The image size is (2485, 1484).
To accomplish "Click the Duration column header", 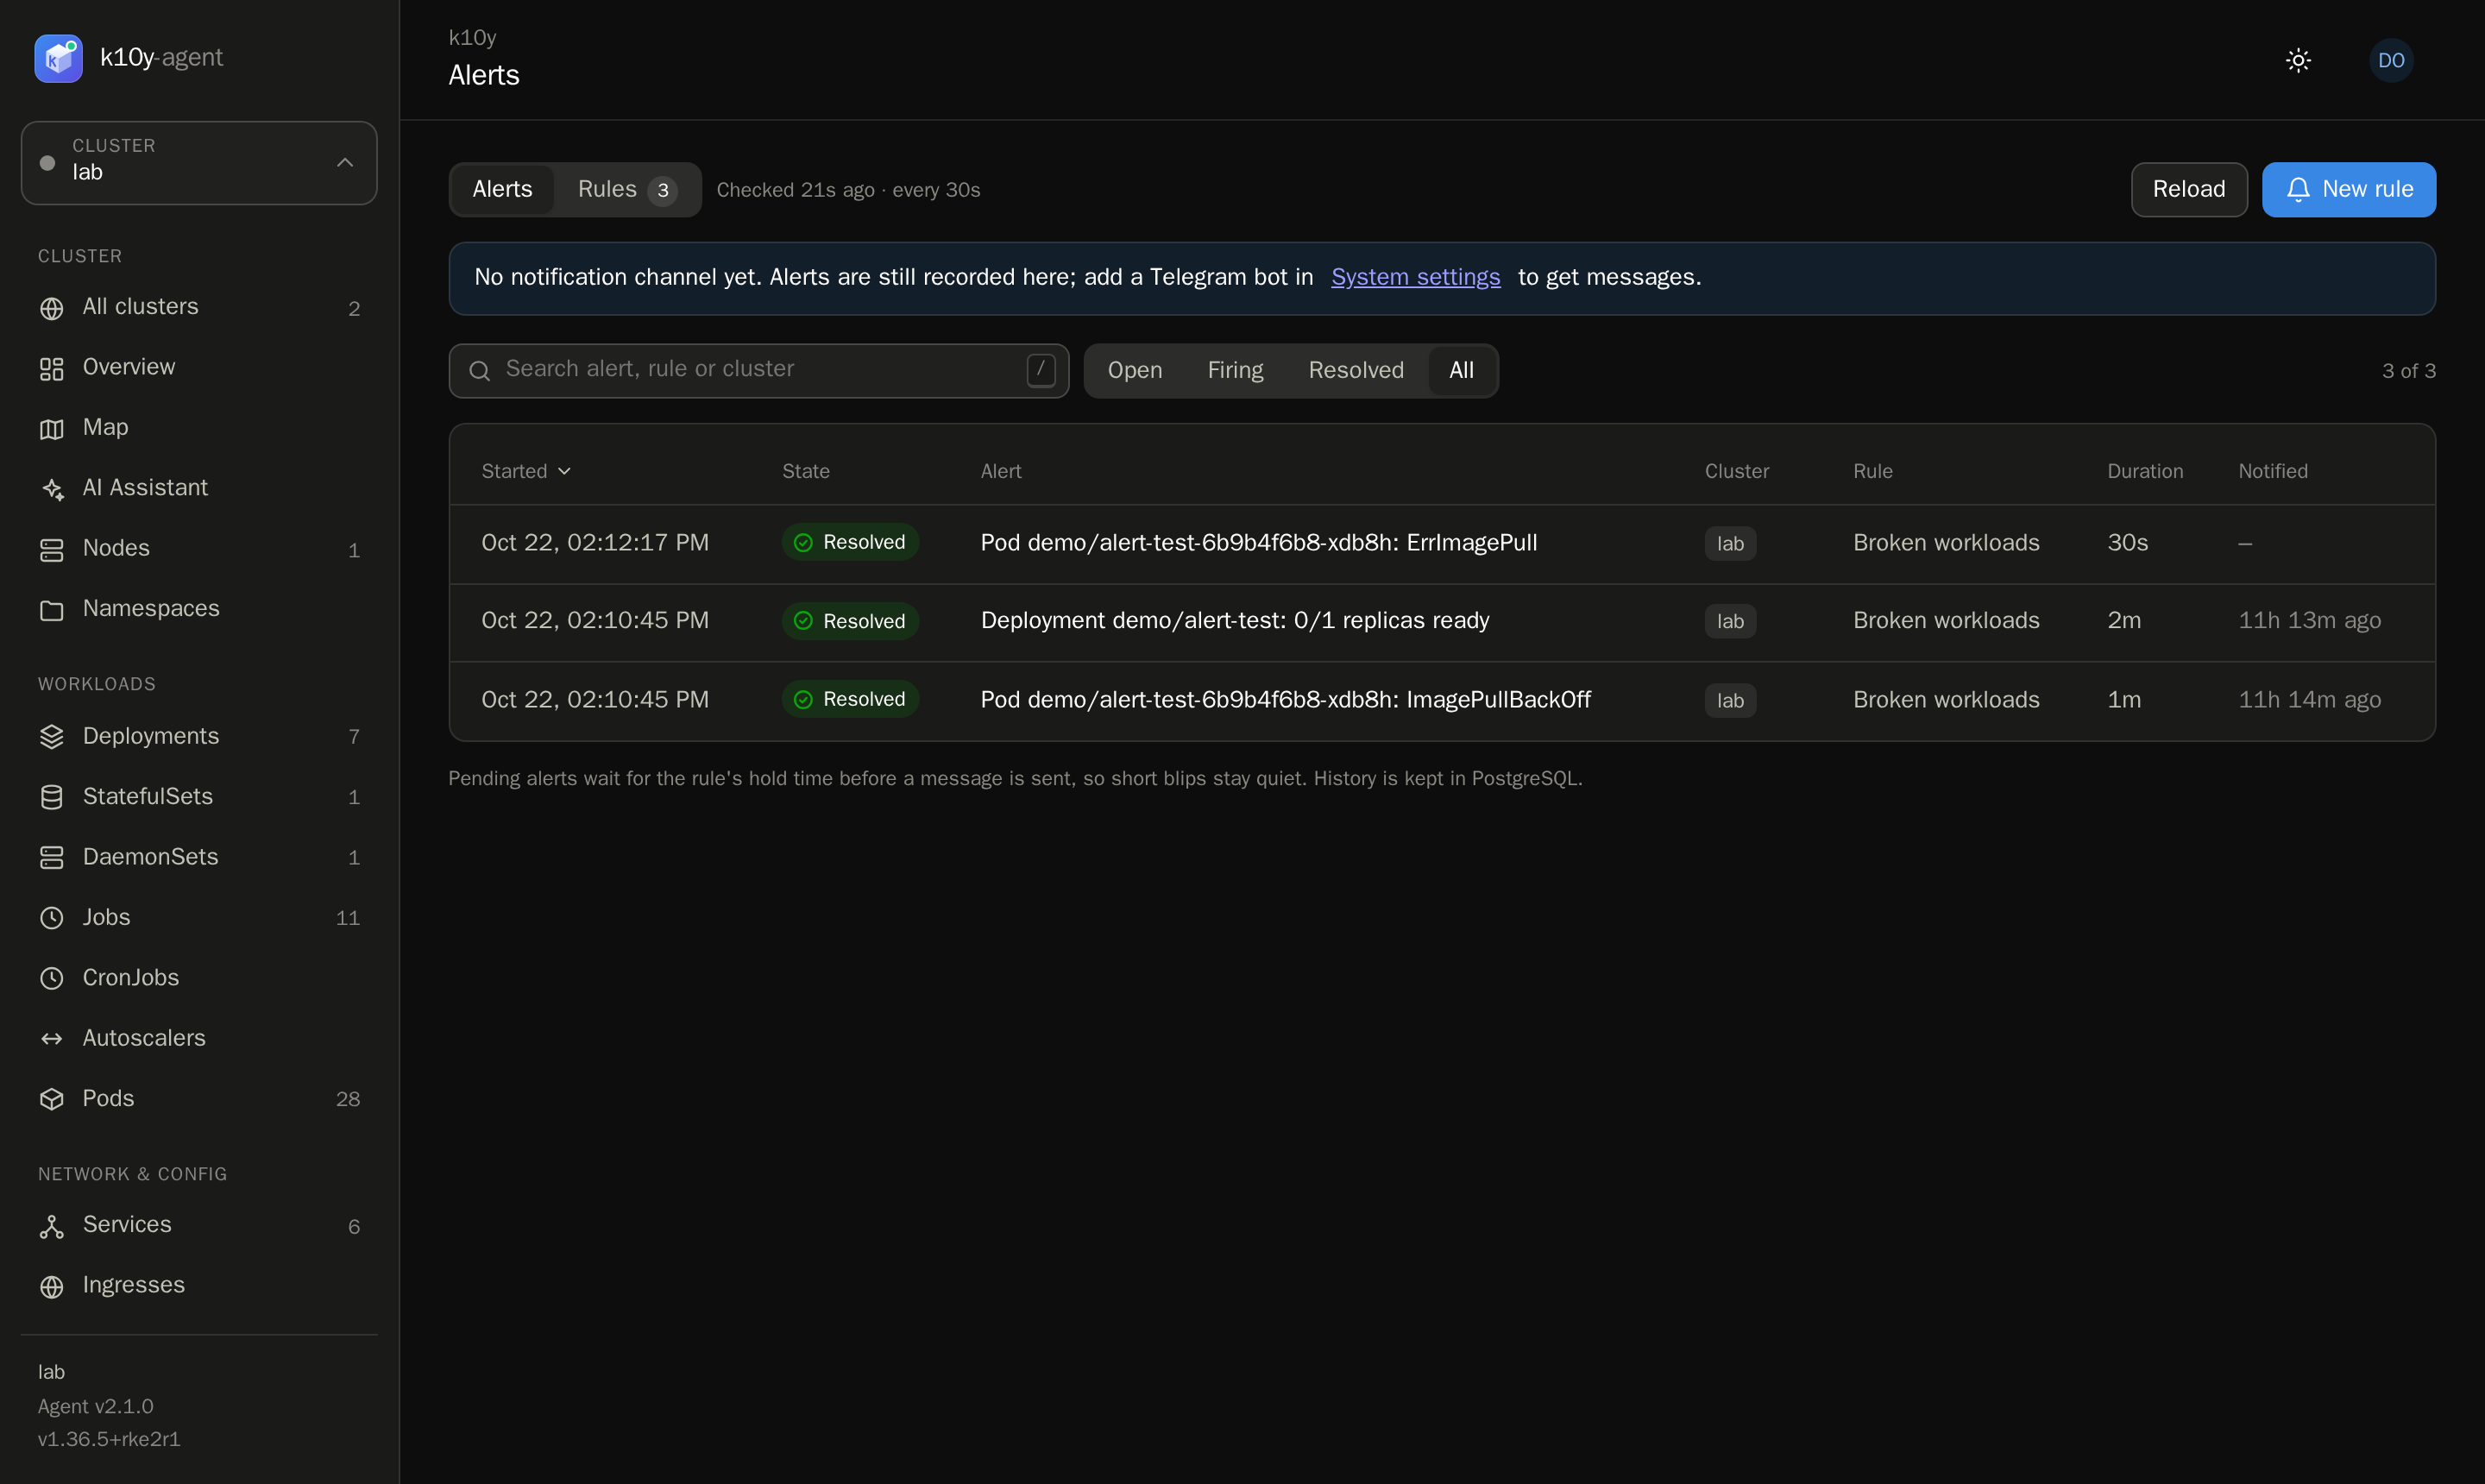I will click(x=2145, y=471).
